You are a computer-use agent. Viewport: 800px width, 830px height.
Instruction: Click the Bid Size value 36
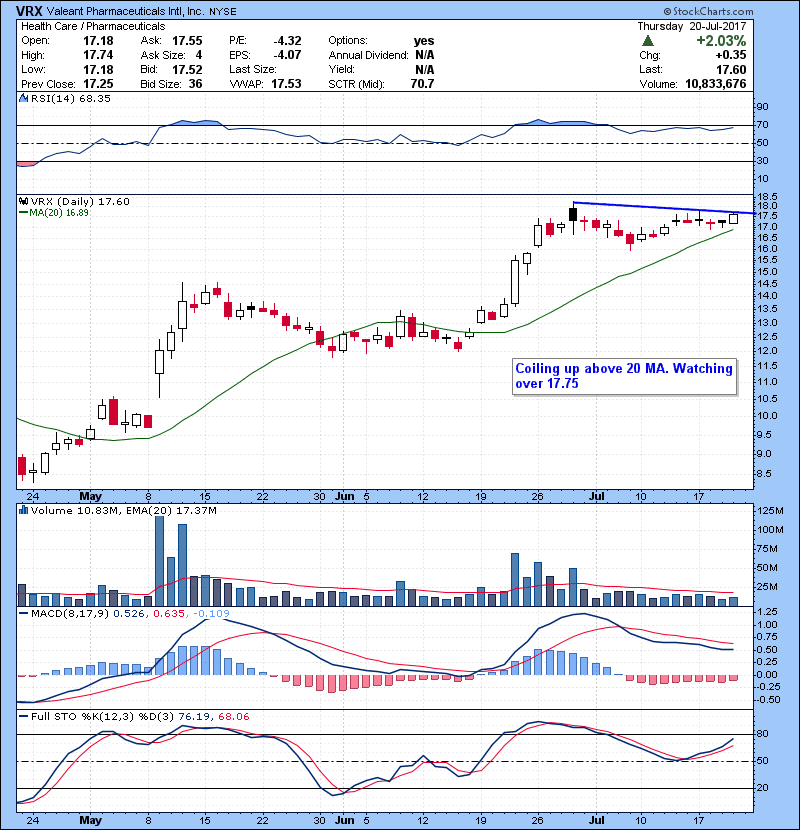[x=195, y=84]
